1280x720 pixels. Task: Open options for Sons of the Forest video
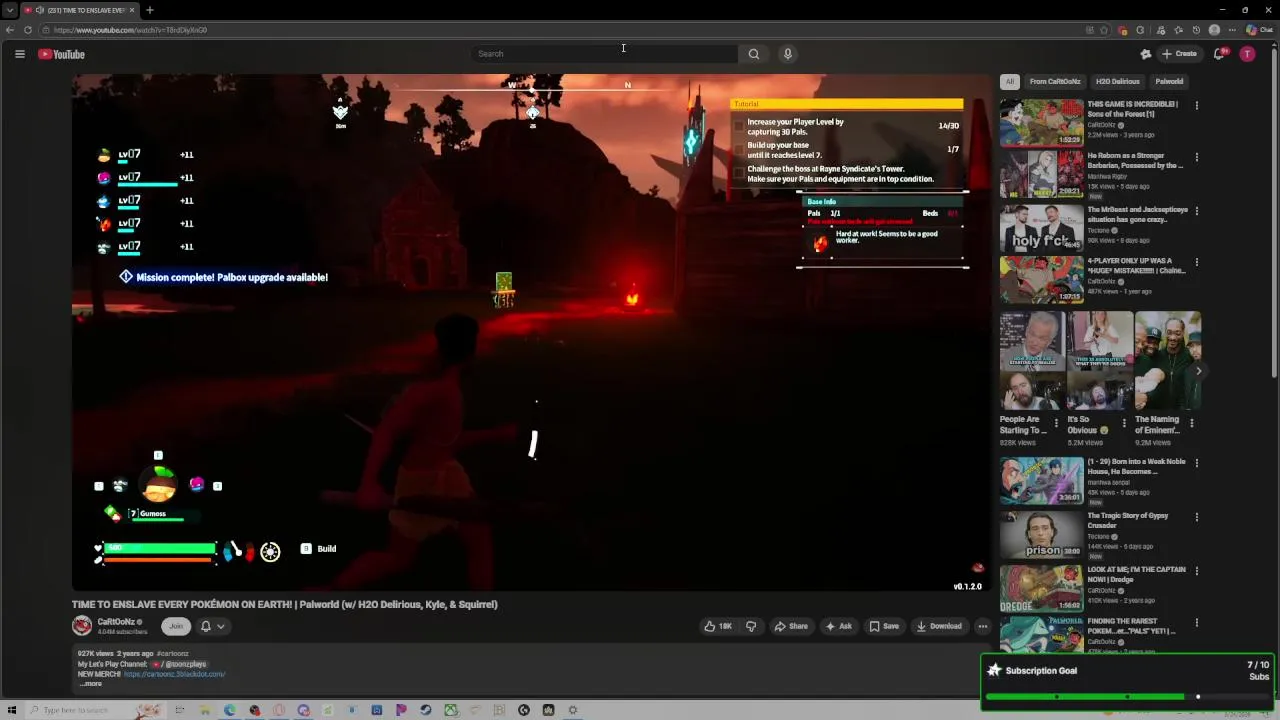coord(1196,105)
